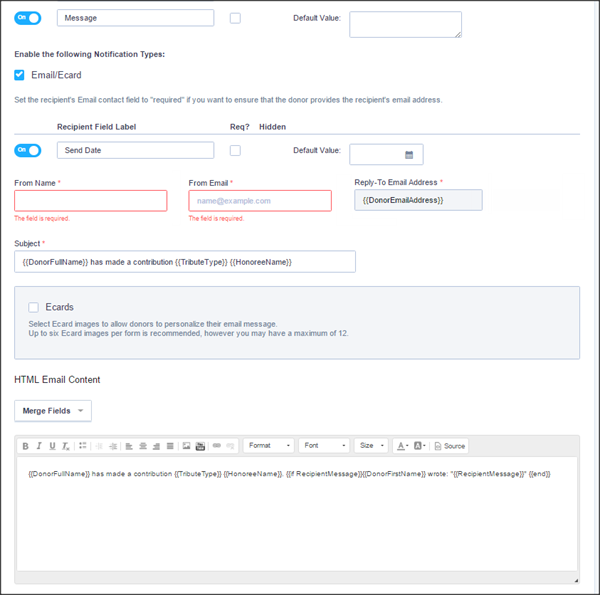Image resolution: width=600 pixels, height=595 pixels.
Task: Open the Send Date calendar picker
Action: (409, 155)
